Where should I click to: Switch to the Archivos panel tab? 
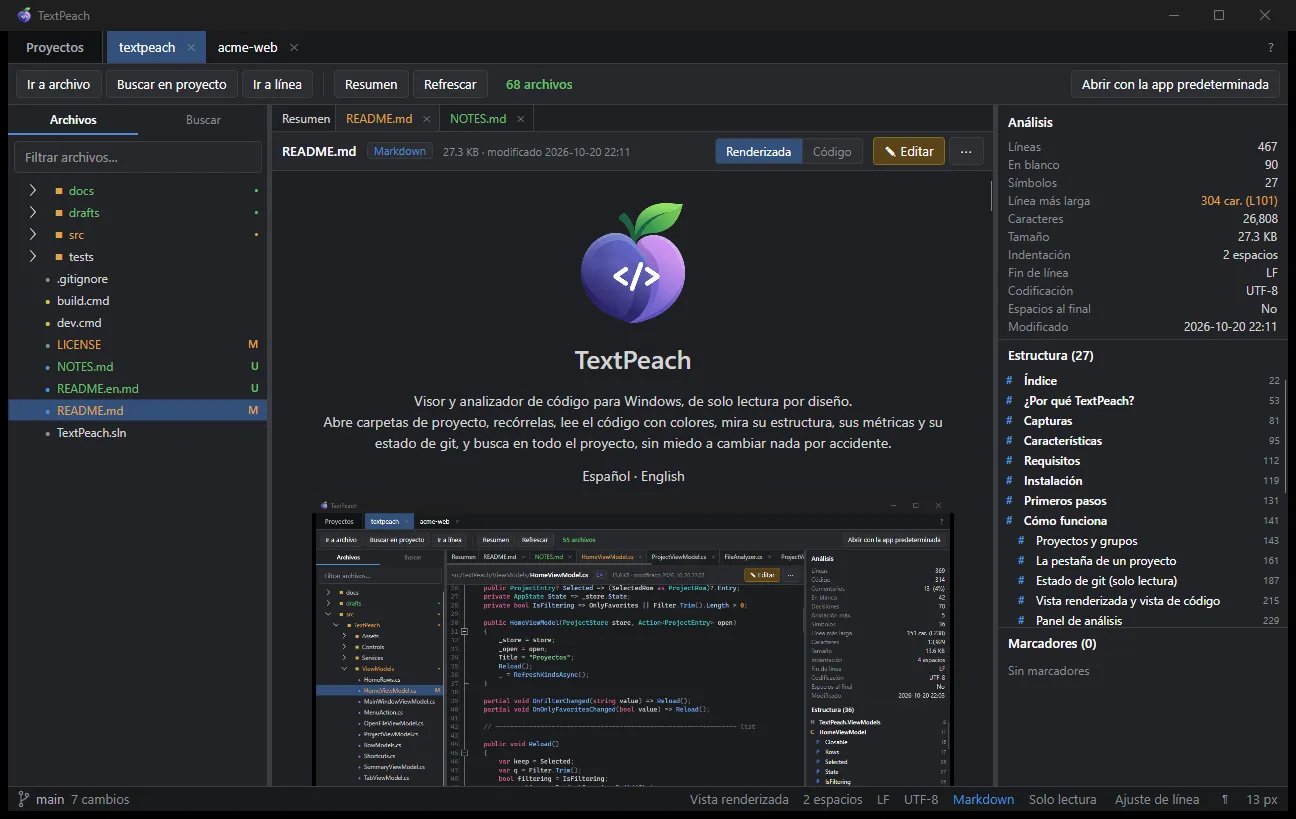click(73, 119)
